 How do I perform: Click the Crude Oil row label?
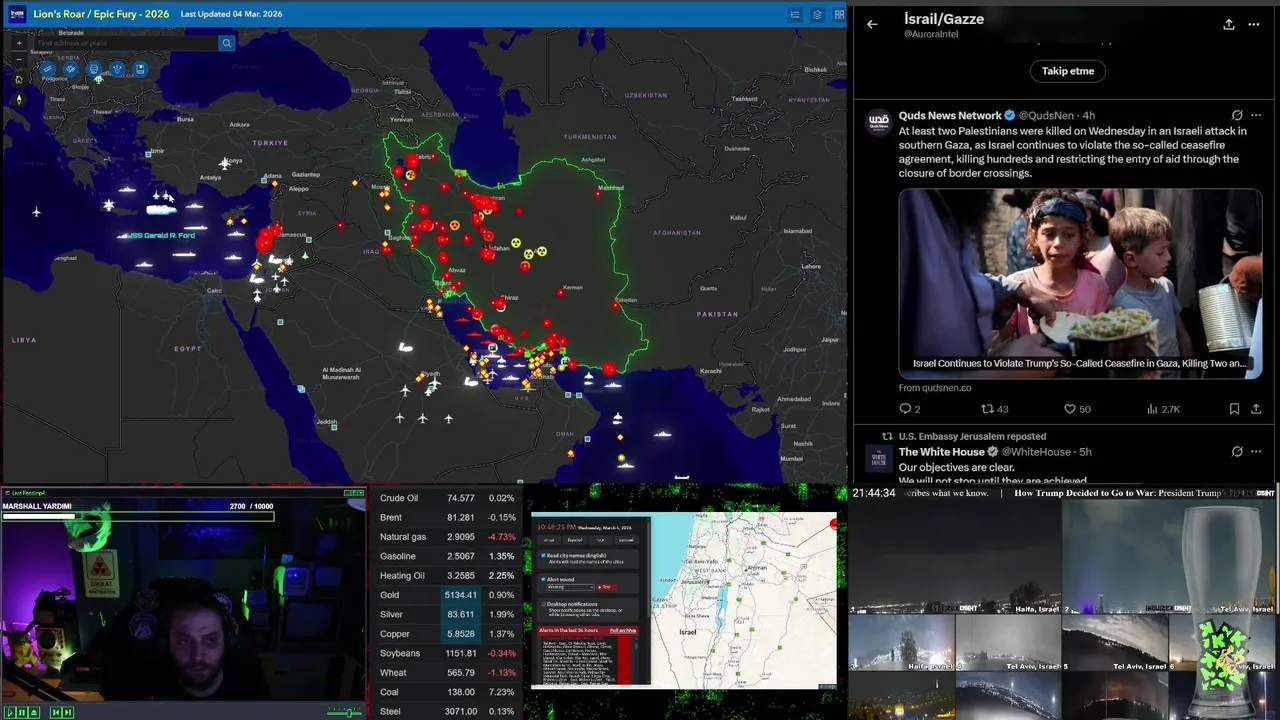click(399, 498)
